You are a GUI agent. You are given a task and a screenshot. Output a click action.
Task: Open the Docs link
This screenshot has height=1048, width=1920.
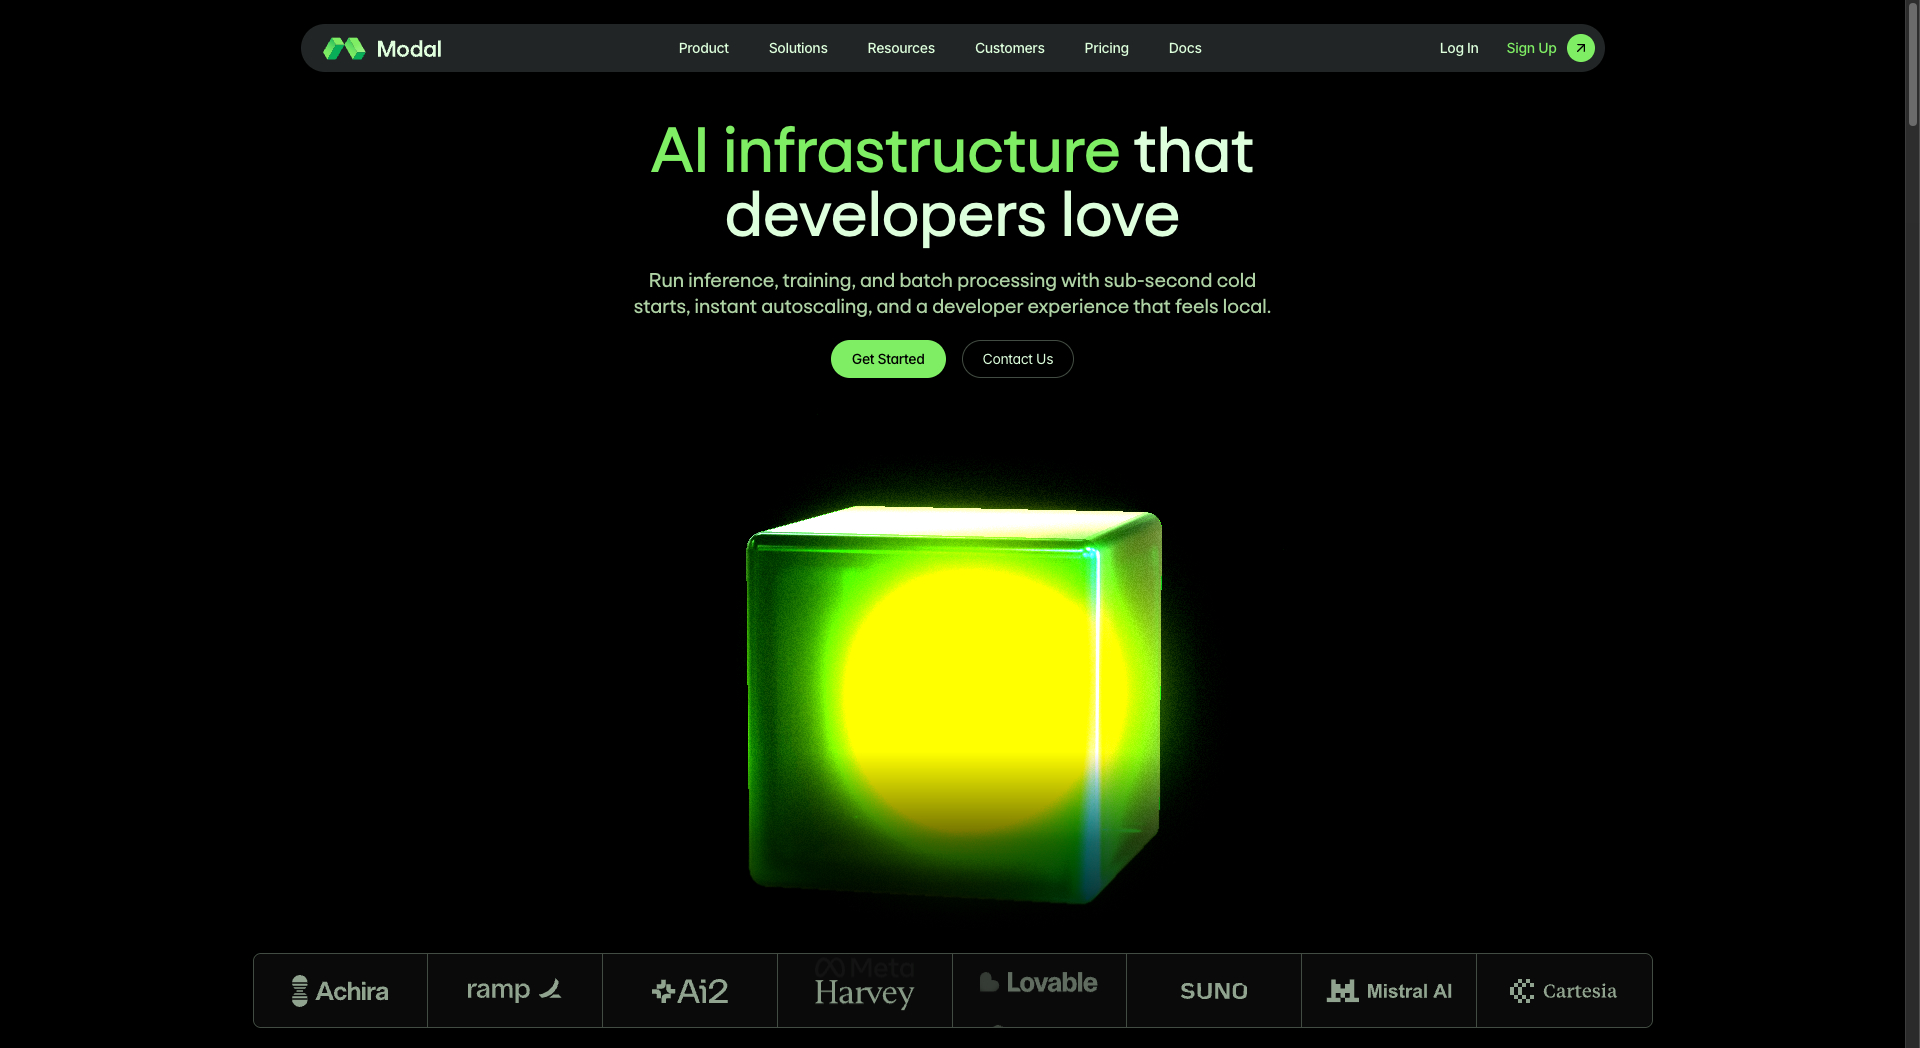1185,48
